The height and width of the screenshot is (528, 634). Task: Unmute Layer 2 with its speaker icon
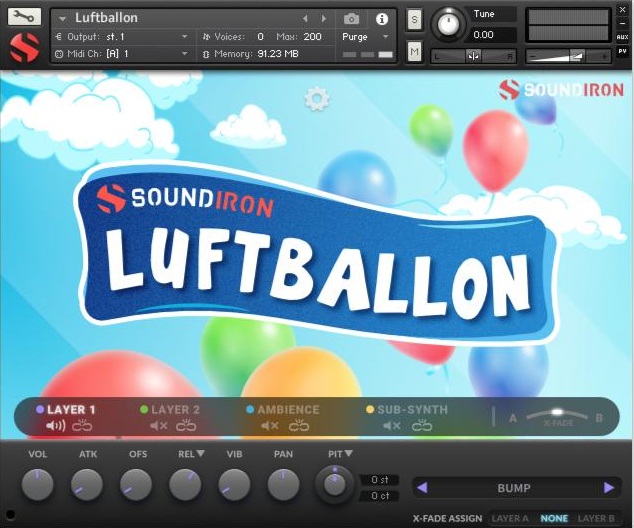click(x=158, y=426)
